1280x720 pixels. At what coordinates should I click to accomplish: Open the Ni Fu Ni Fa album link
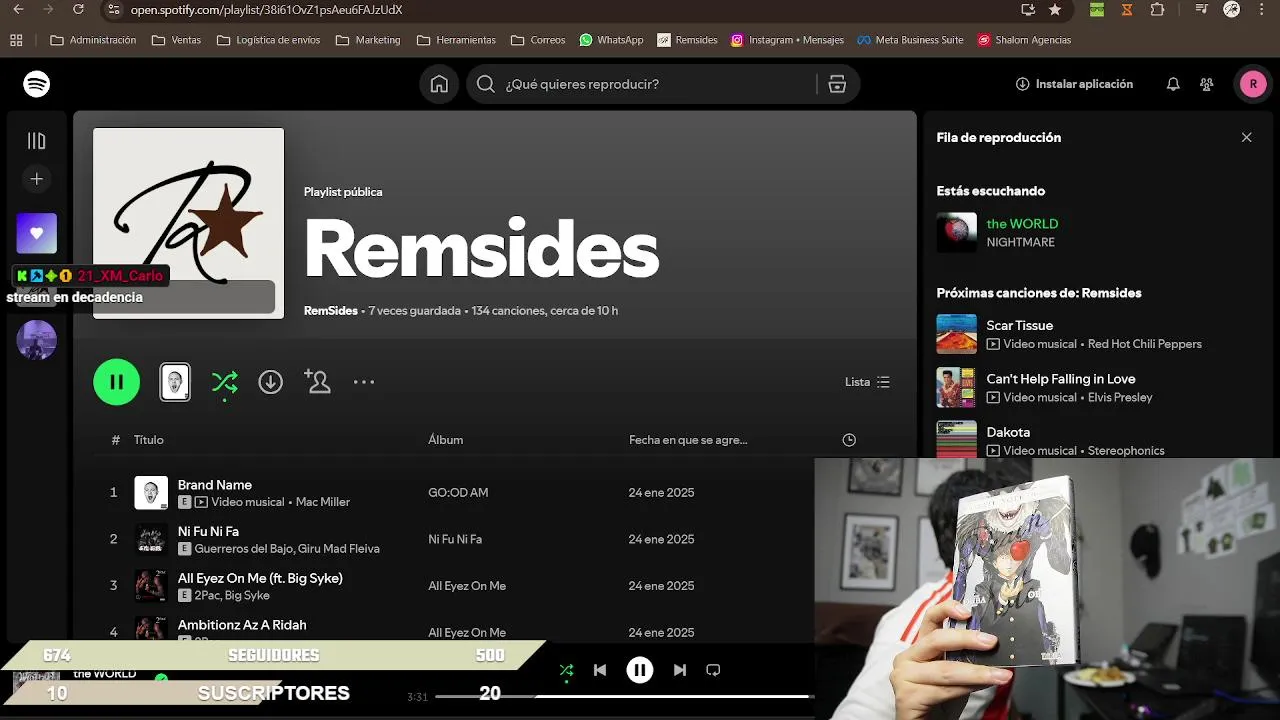coord(455,539)
